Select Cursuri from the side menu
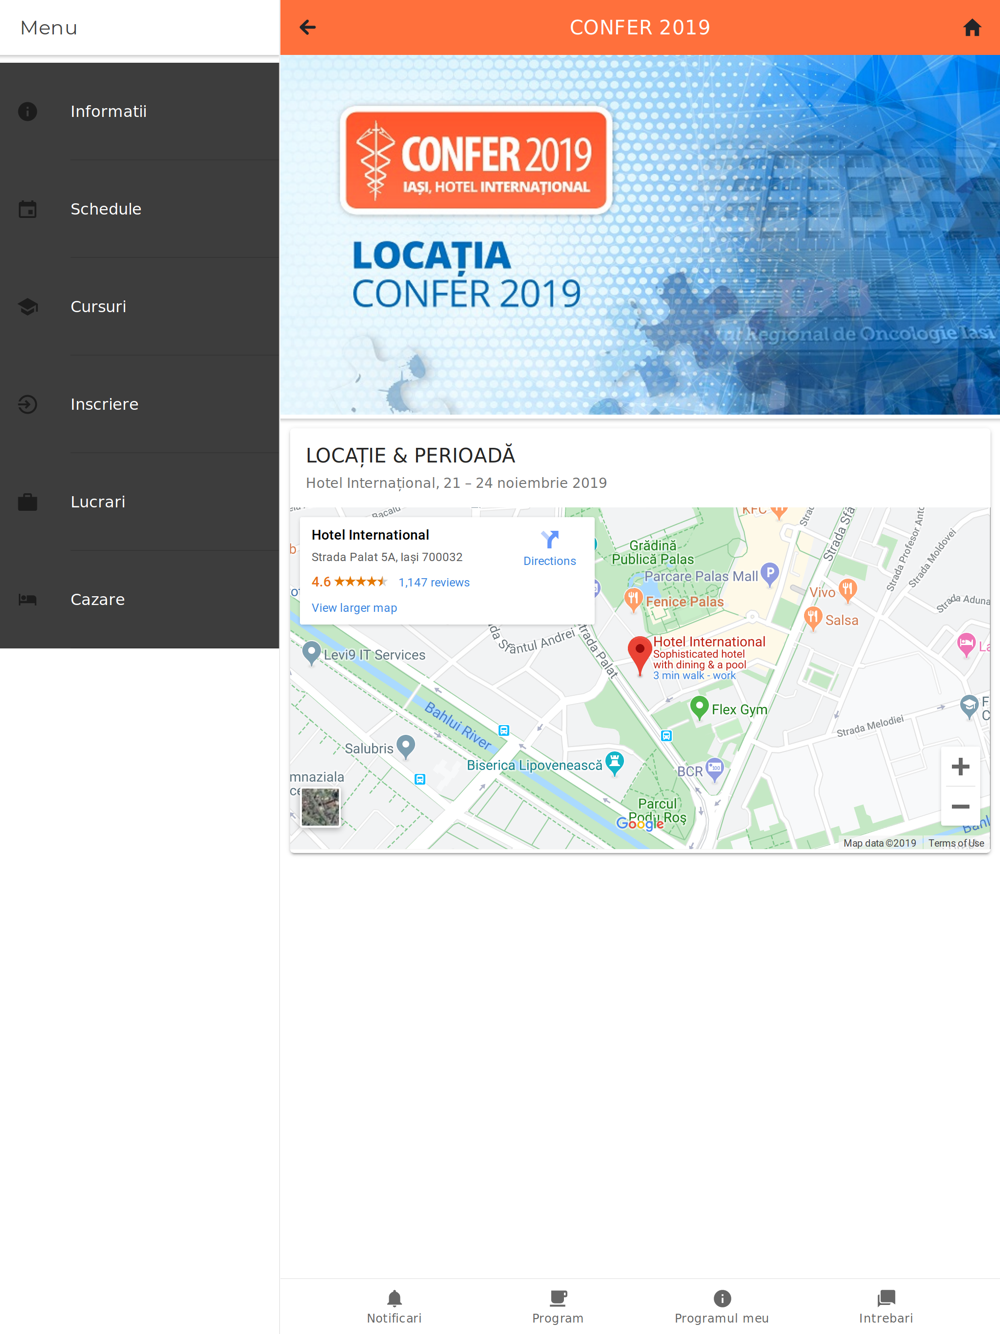1000x1334 pixels. pos(140,307)
